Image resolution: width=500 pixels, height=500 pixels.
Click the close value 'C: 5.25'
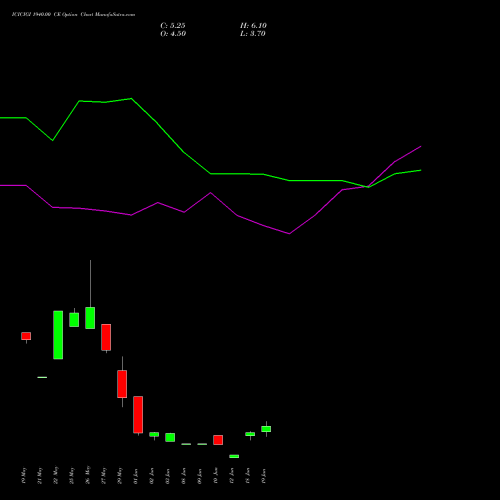[173, 26]
